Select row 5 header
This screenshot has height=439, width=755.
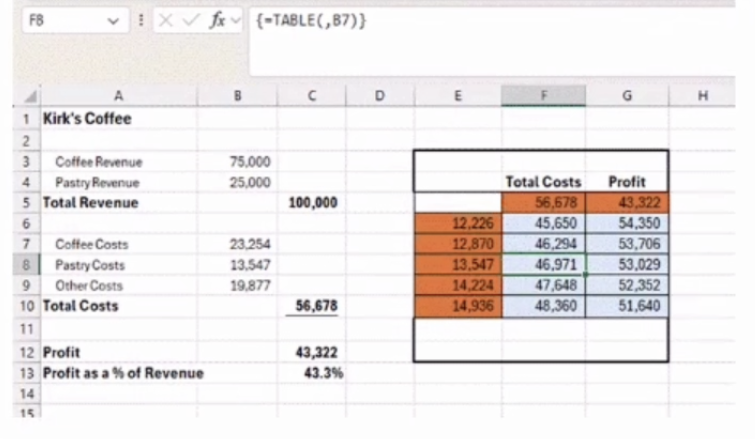click(x=26, y=203)
